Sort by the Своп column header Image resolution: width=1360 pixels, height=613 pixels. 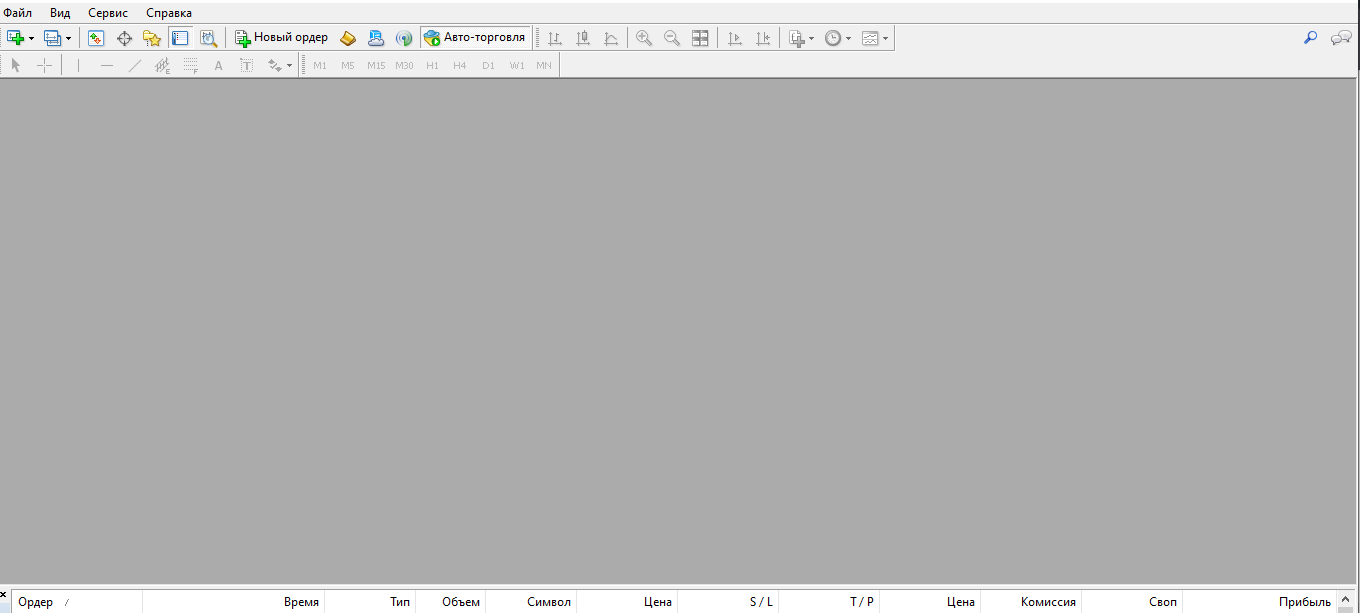tap(1132, 602)
